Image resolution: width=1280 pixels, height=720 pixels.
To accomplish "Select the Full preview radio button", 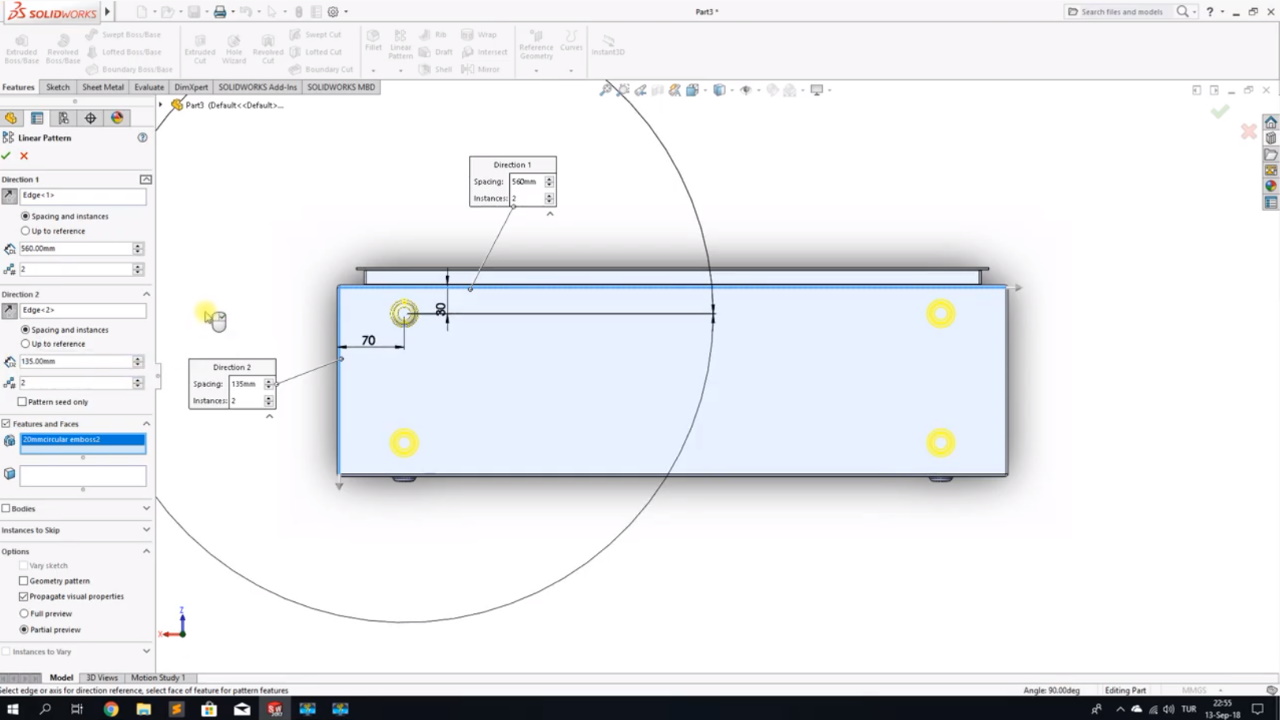I will (25, 614).
